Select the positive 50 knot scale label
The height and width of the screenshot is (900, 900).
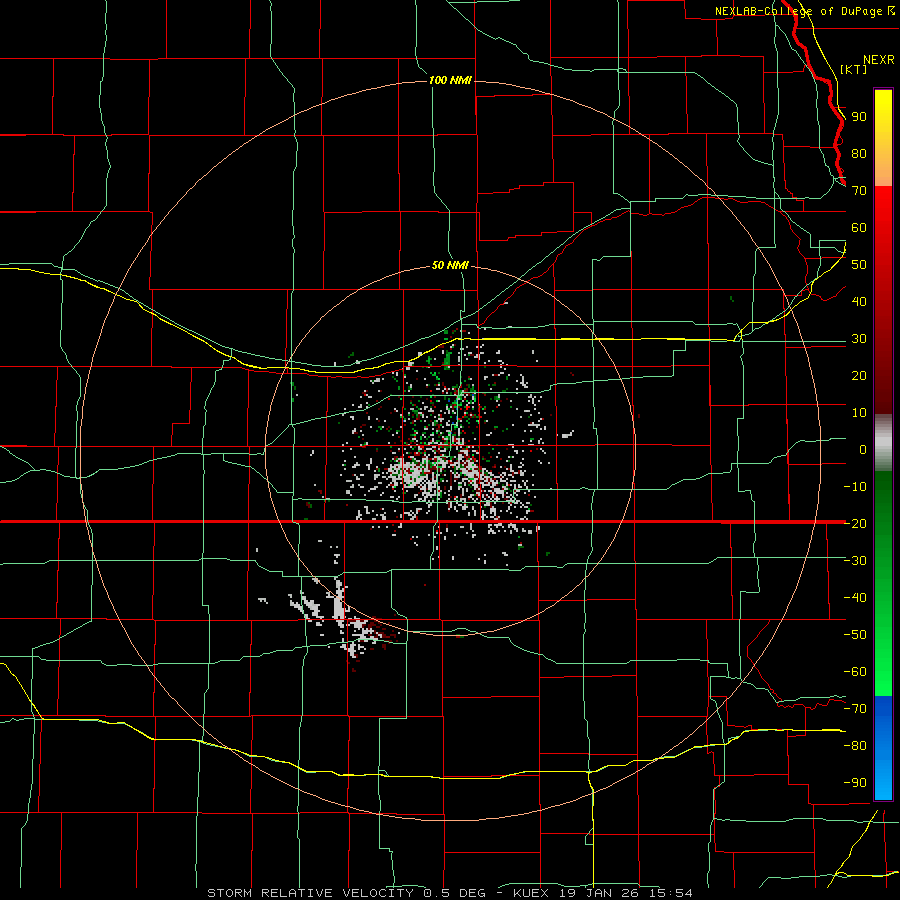pyautogui.click(x=859, y=265)
